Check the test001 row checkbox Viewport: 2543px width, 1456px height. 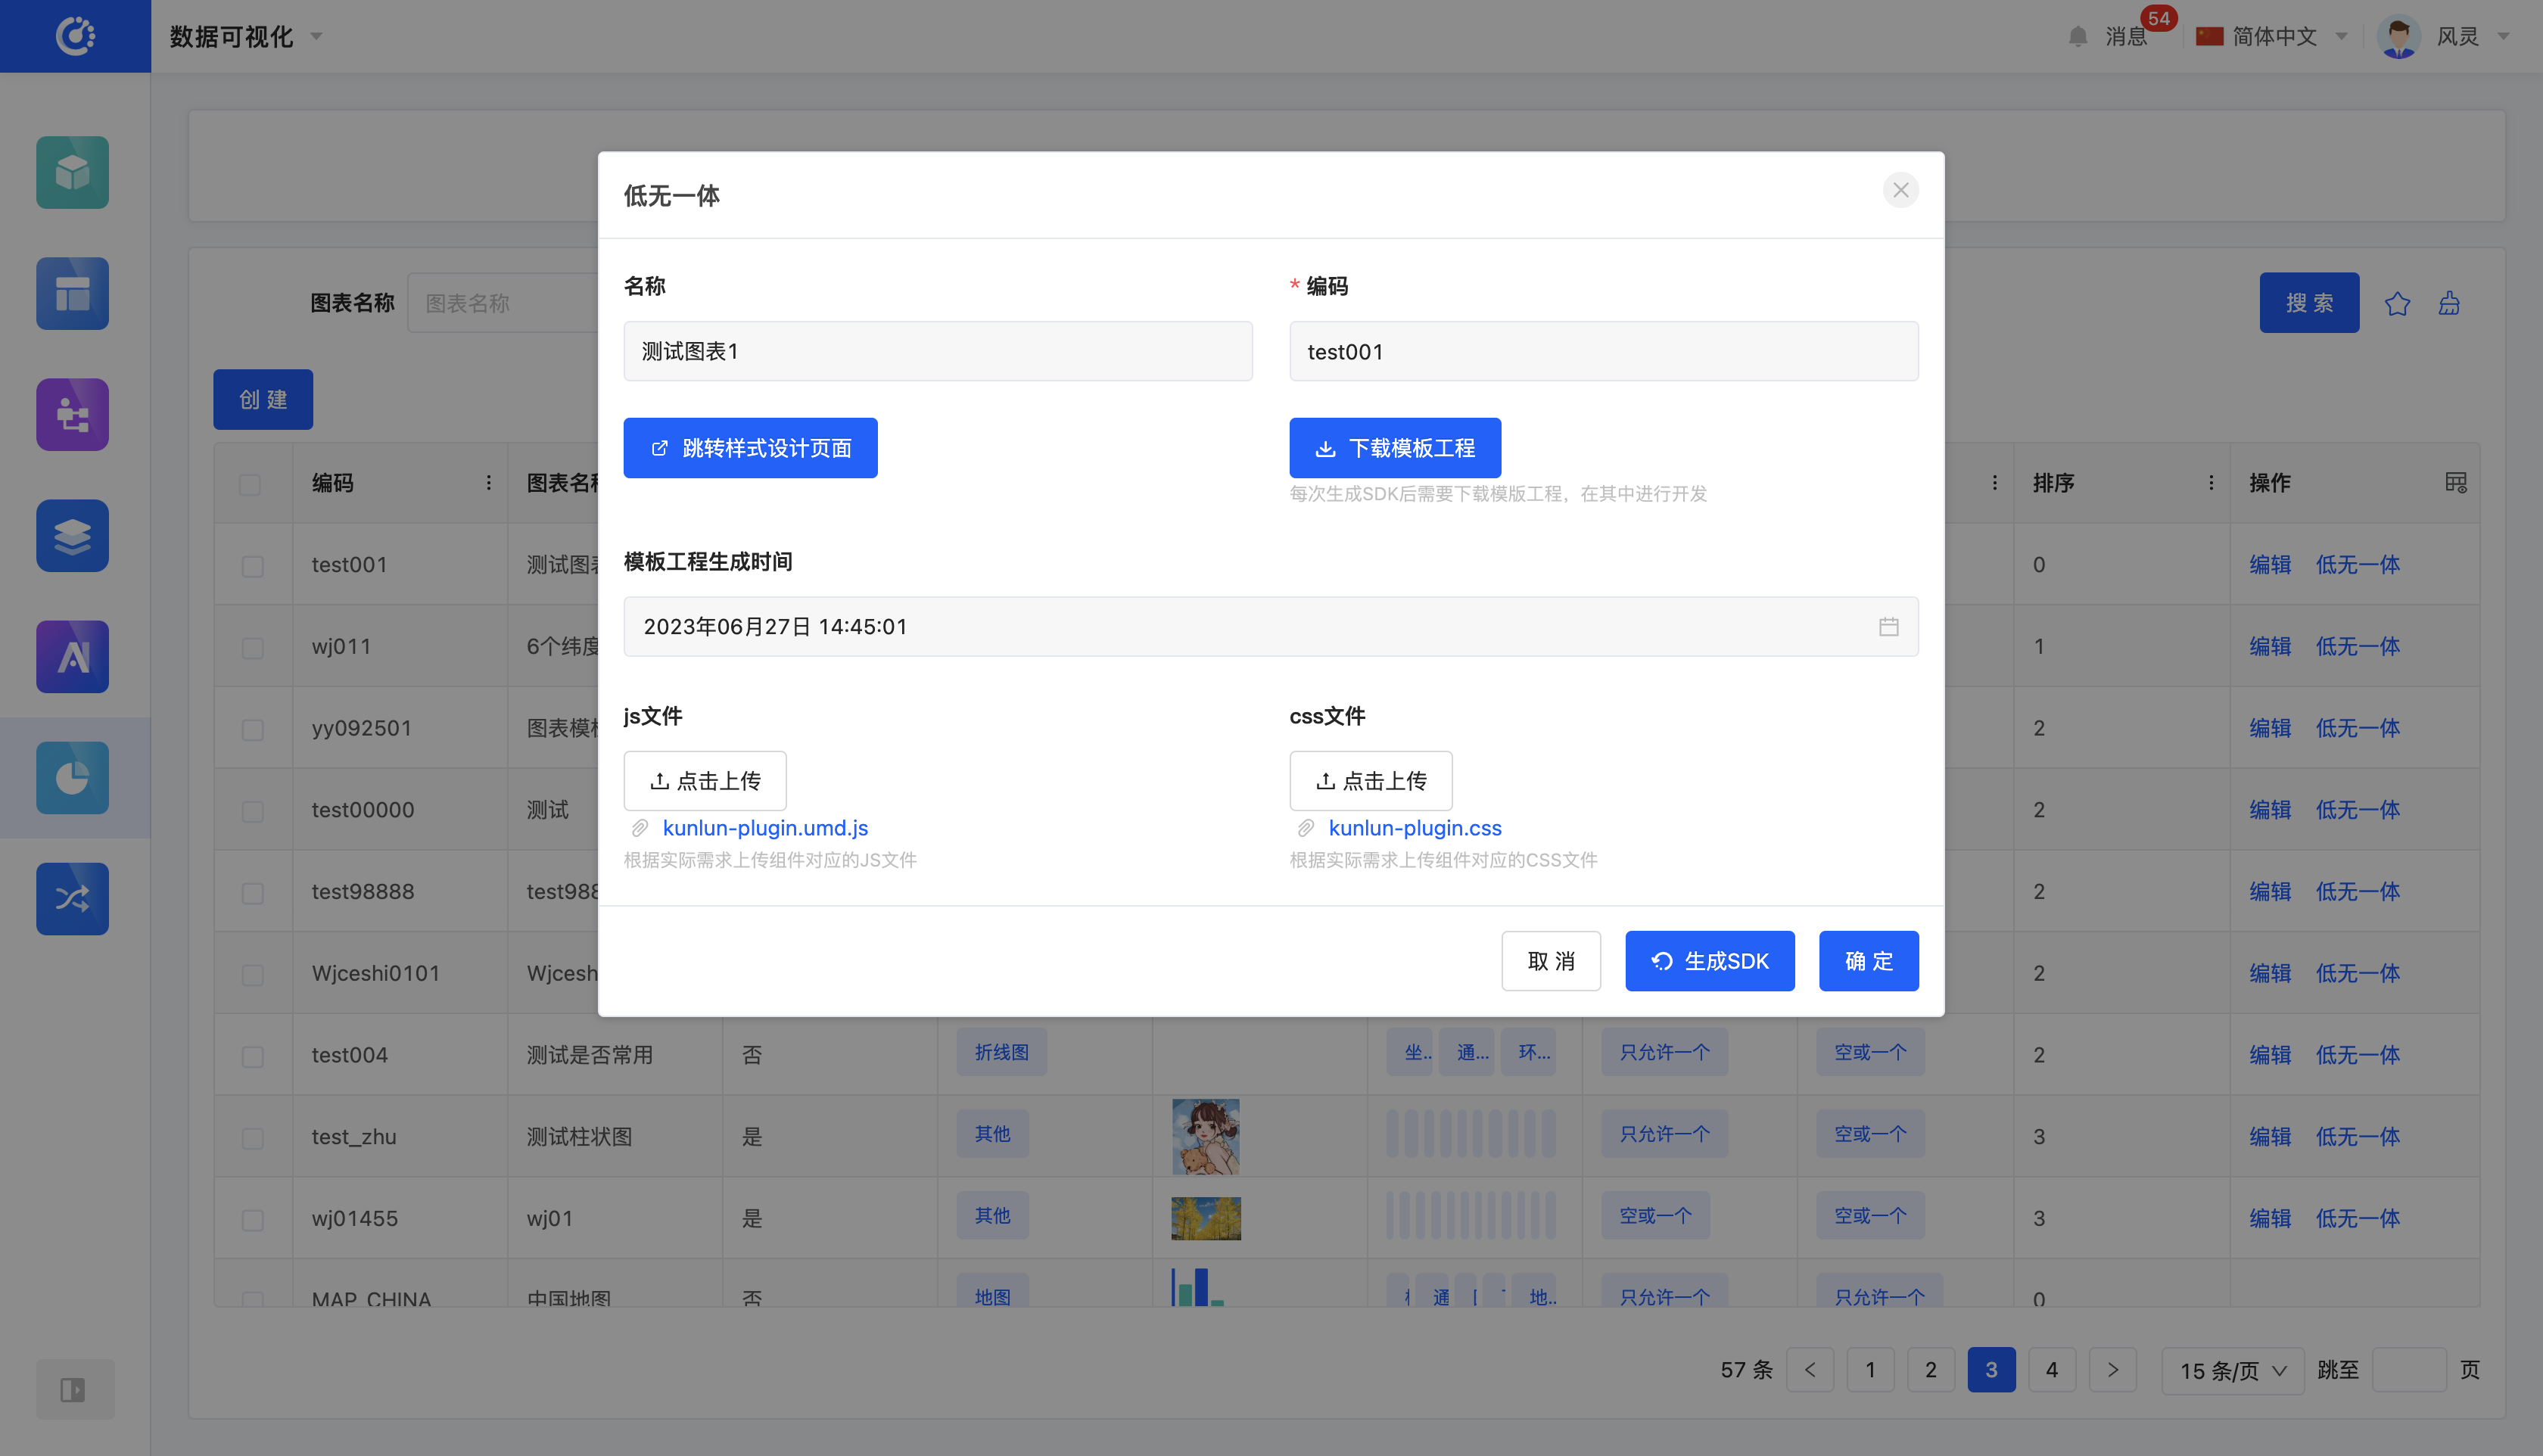click(252, 566)
